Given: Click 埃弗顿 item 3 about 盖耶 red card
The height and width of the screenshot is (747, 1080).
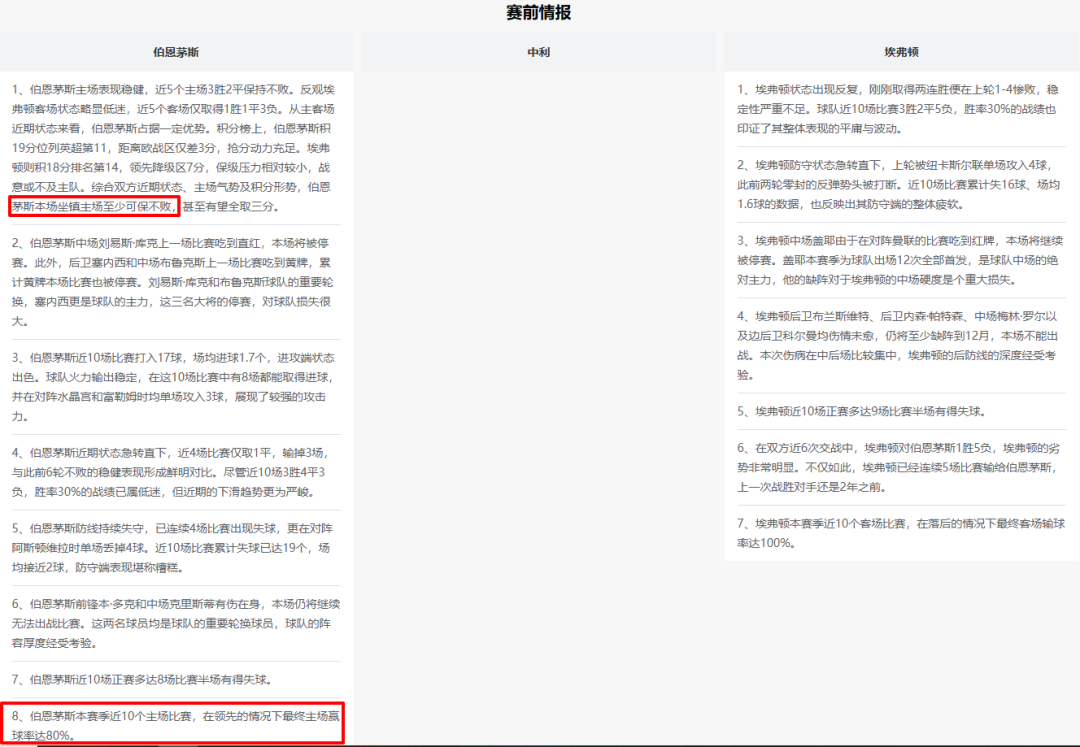Looking at the screenshot, I should point(901,260).
